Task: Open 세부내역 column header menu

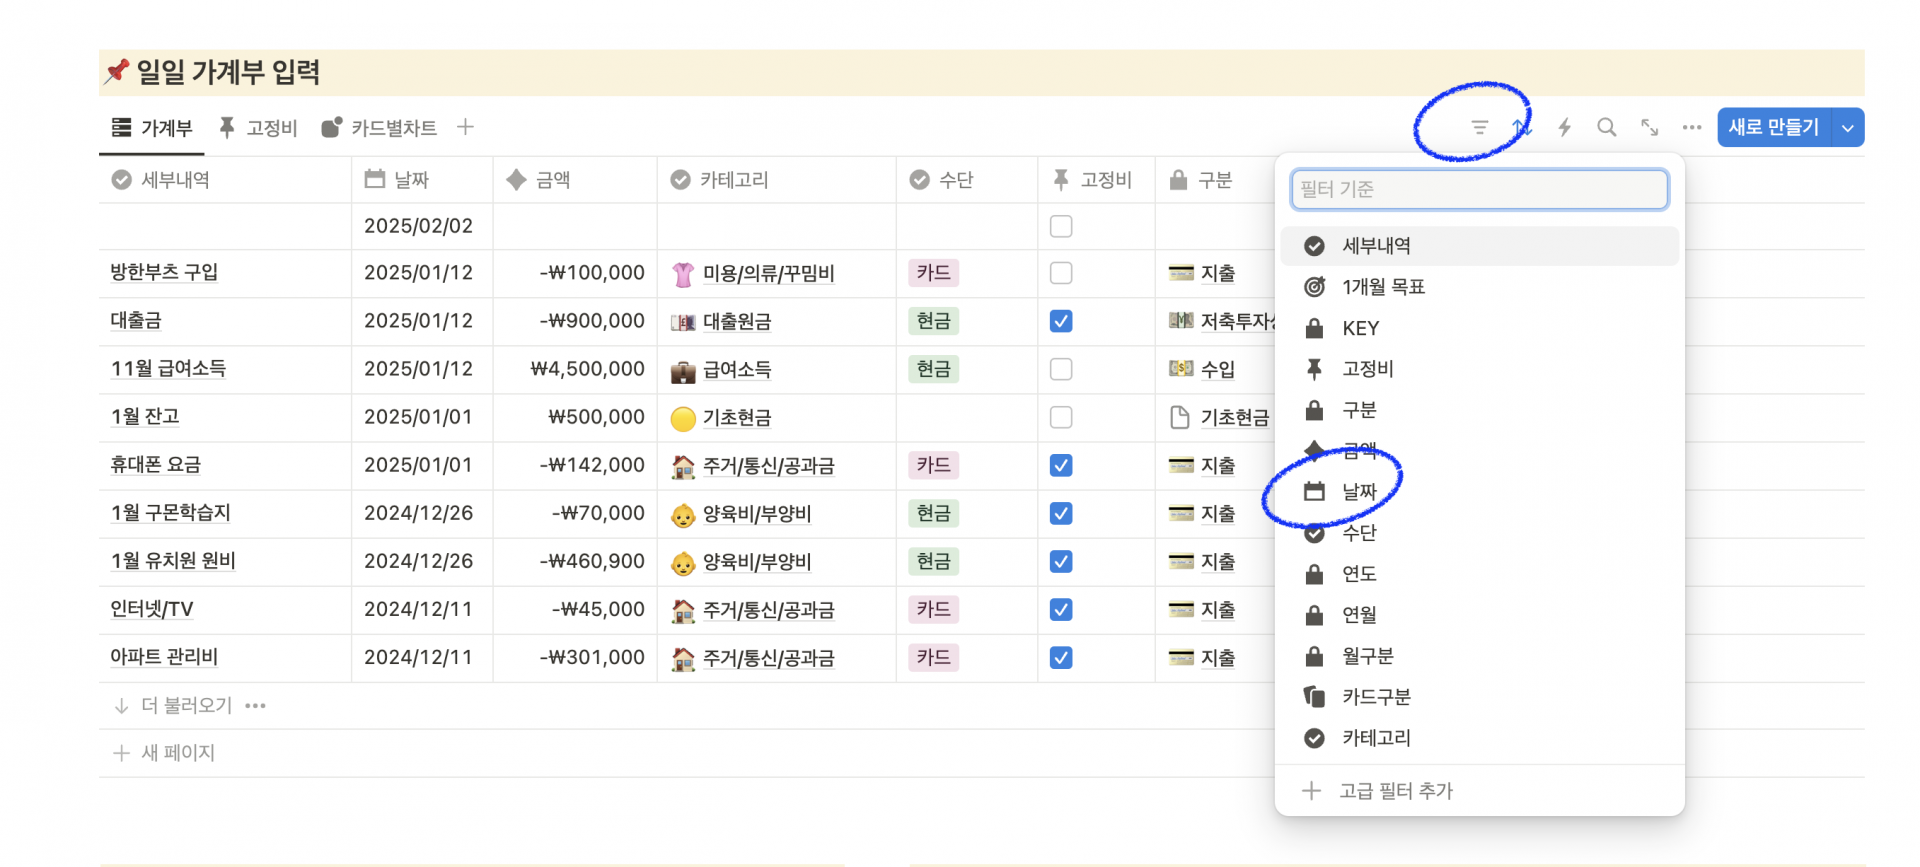Action: [225, 180]
